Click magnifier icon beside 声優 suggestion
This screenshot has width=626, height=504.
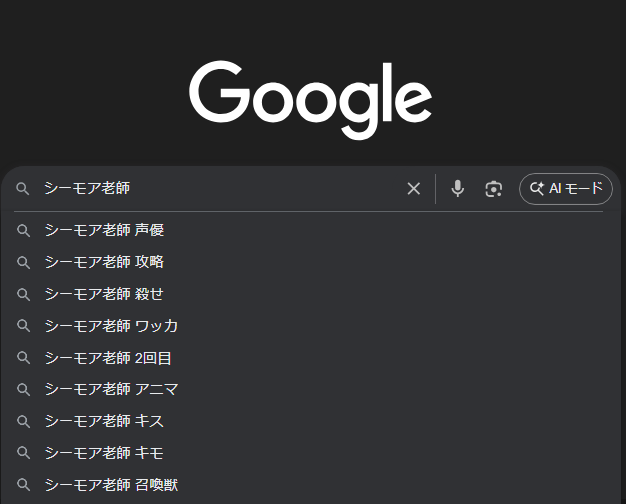23,230
